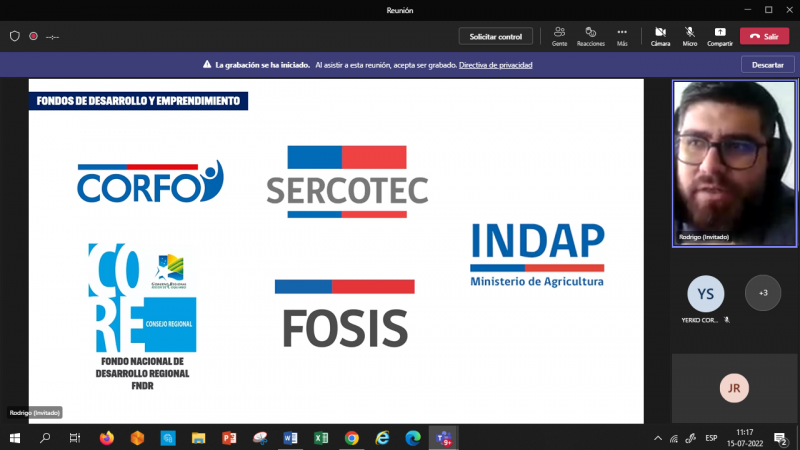Select Rodrigo's video thumbnail
Screen dimensions: 800x450
[x=734, y=163]
